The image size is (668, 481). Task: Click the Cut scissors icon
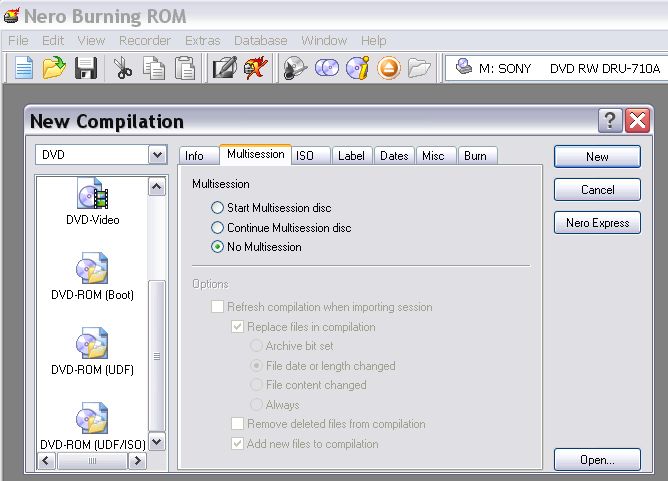tap(123, 68)
